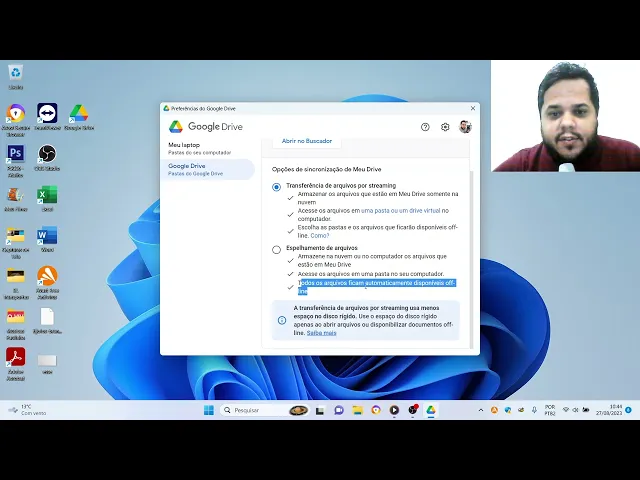Open the clock and date in taskbar

(x=609, y=410)
